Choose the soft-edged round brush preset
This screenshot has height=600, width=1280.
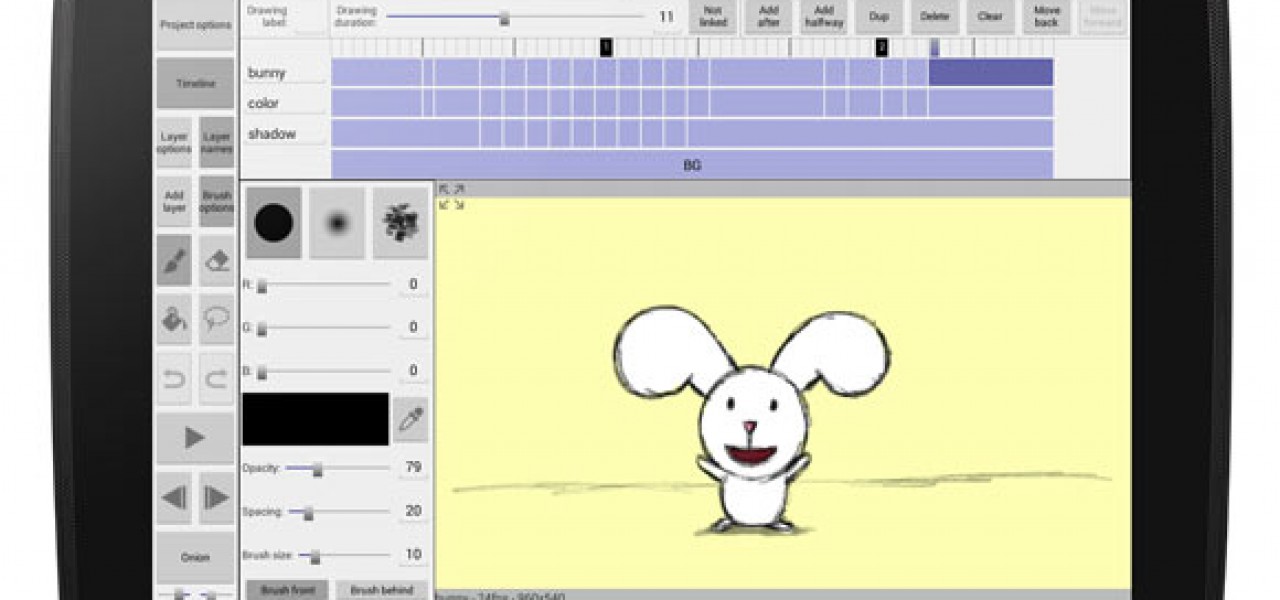[x=337, y=223]
